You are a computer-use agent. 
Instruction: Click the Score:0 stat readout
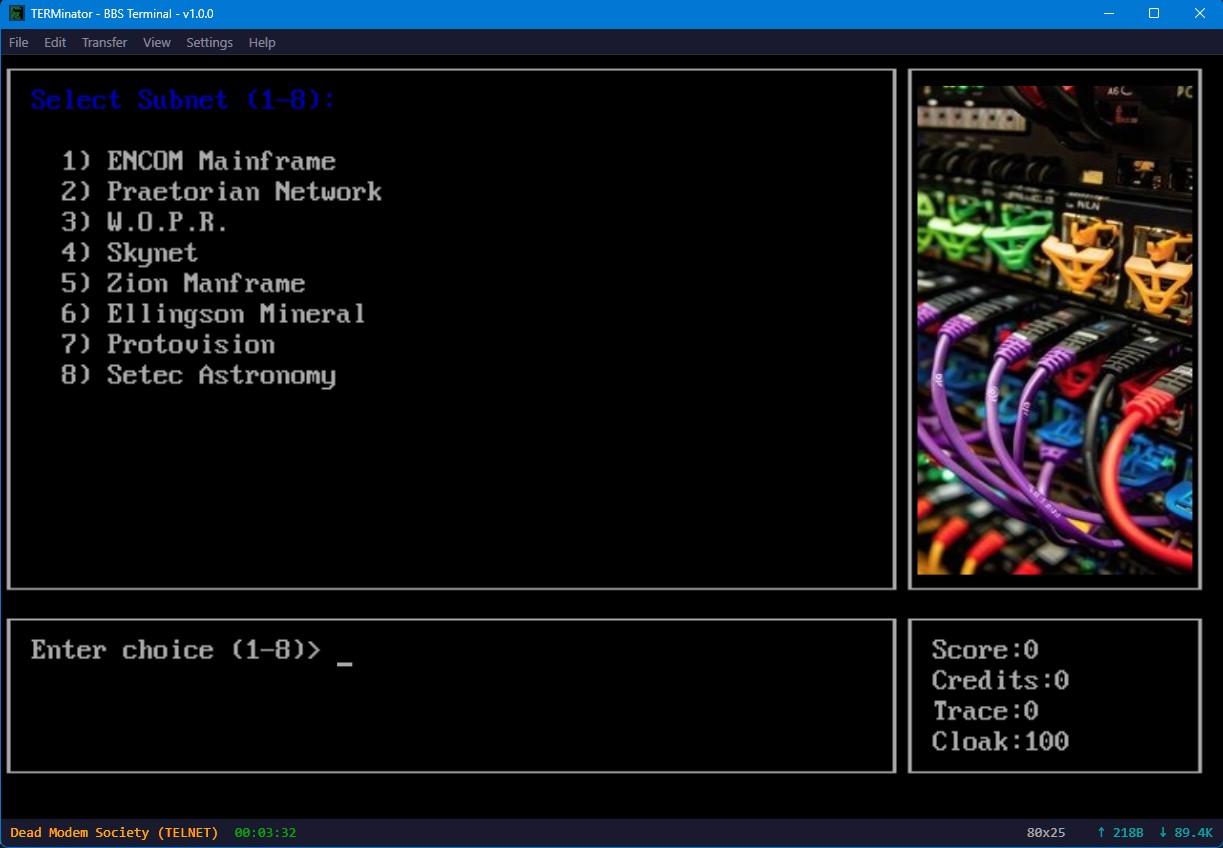pos(985,649)
